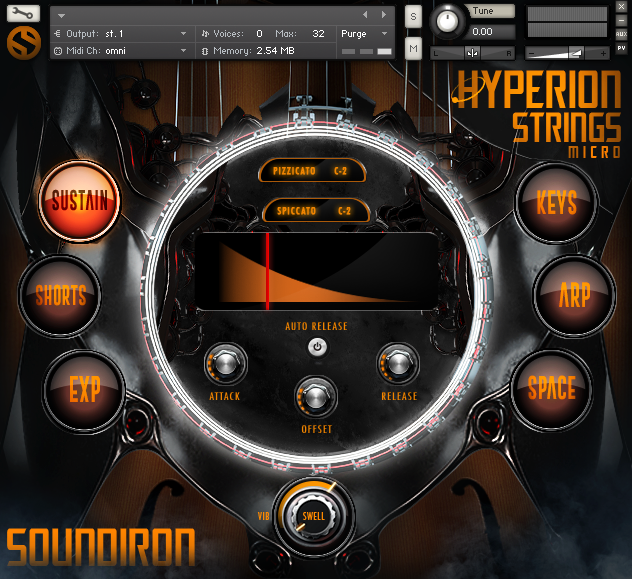Open the wrench instrument options icon

[x=23, y=14]
